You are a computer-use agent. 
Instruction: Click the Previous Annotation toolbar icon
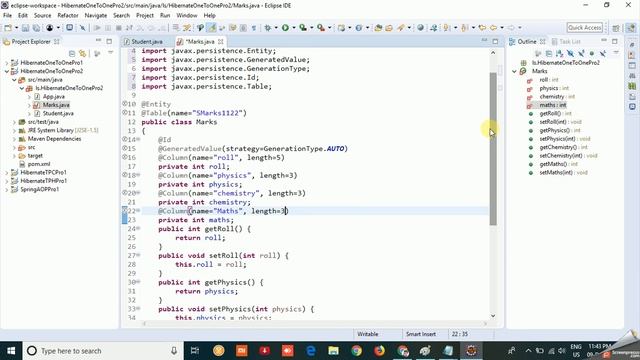point(464,28)
